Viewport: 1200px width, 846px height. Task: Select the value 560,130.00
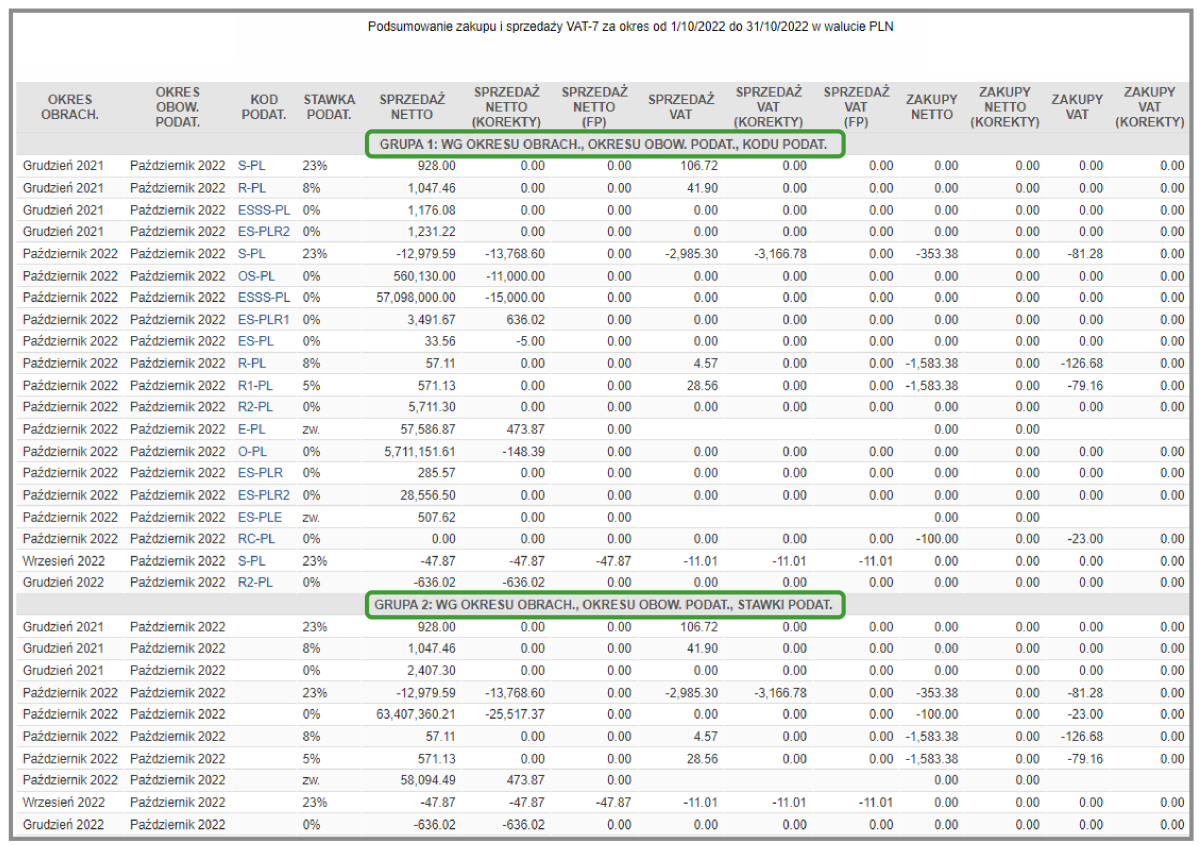coord(424,276)
